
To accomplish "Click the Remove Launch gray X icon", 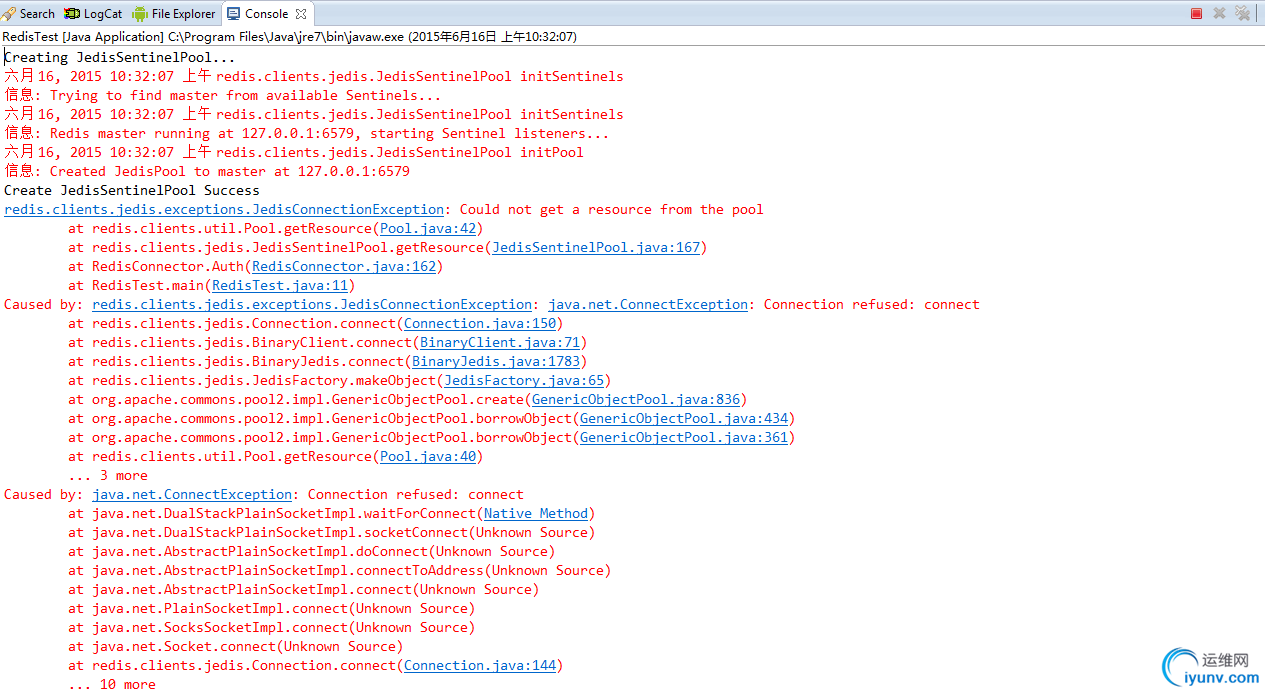I will [x=1219, y=13].
